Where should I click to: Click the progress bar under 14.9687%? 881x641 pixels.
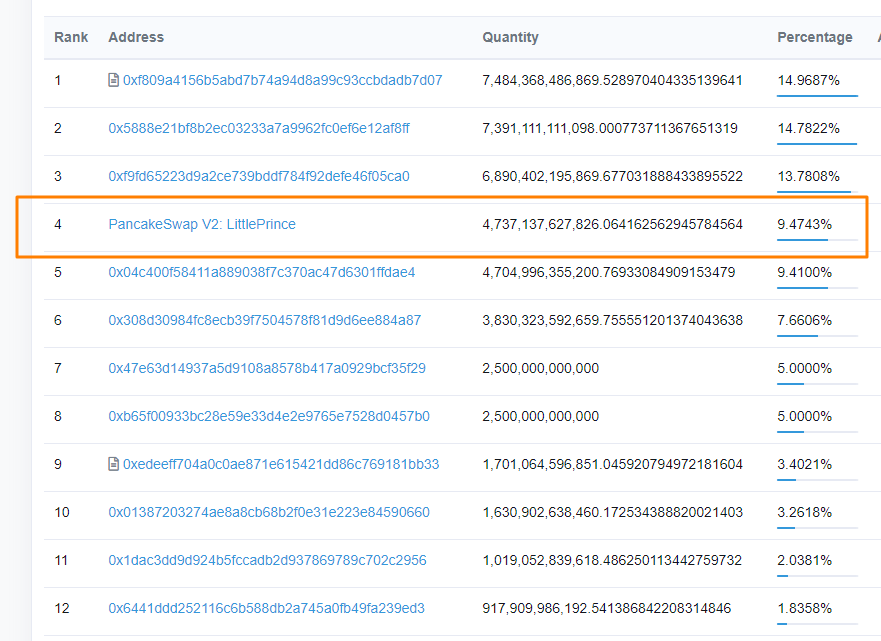818,96
